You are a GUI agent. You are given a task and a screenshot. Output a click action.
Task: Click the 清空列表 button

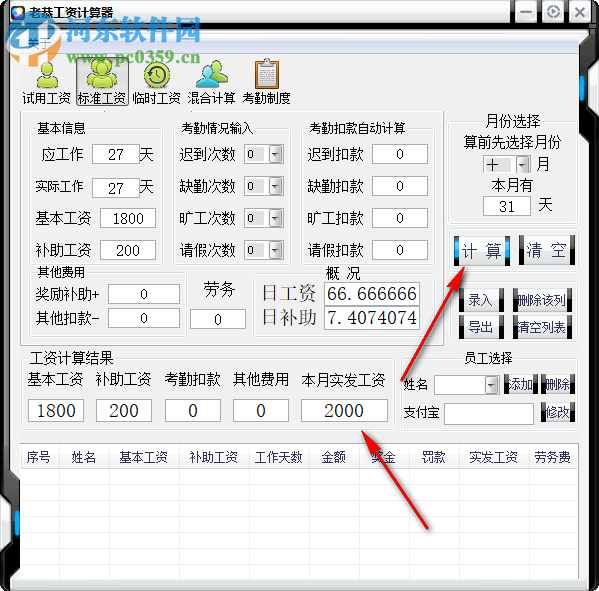coord(542,327)
